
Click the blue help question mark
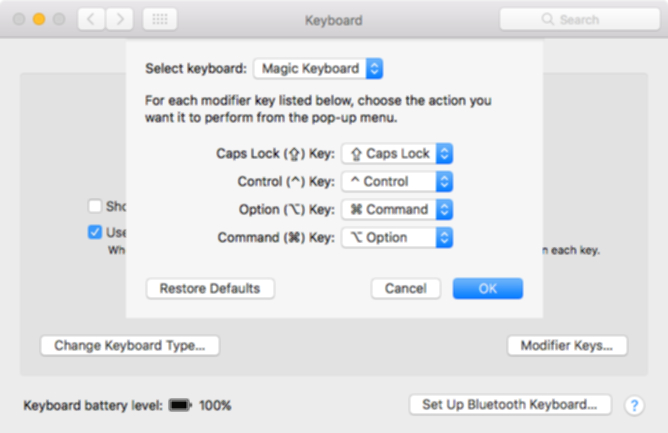point(634,405)
